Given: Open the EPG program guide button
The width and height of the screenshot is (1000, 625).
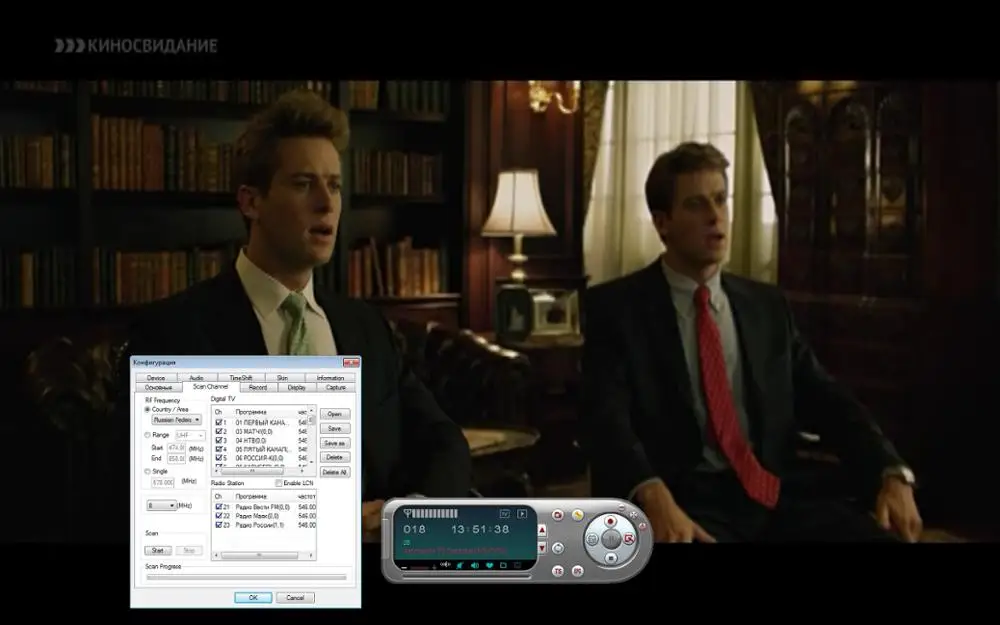Looking at the screenshot, I should pyautogui.click(x=577, y=571).
